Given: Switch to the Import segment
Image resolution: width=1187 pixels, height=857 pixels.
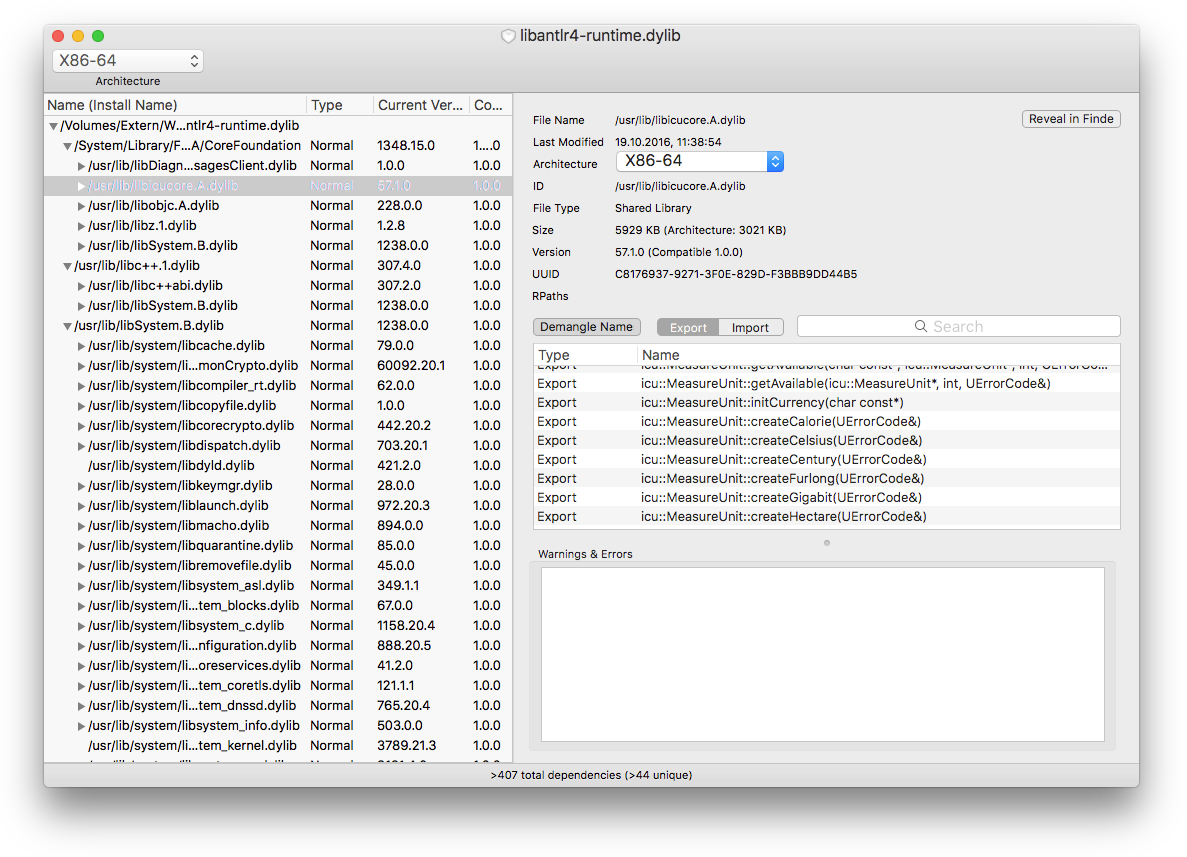Looking at the screenshot, I should point(750,327).
